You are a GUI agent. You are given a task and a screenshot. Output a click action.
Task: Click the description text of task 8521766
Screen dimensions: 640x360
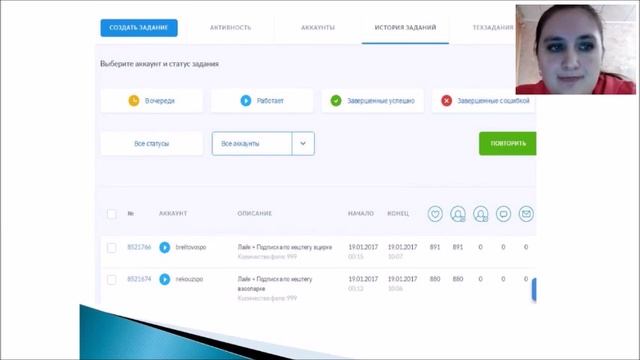[285, 247]
